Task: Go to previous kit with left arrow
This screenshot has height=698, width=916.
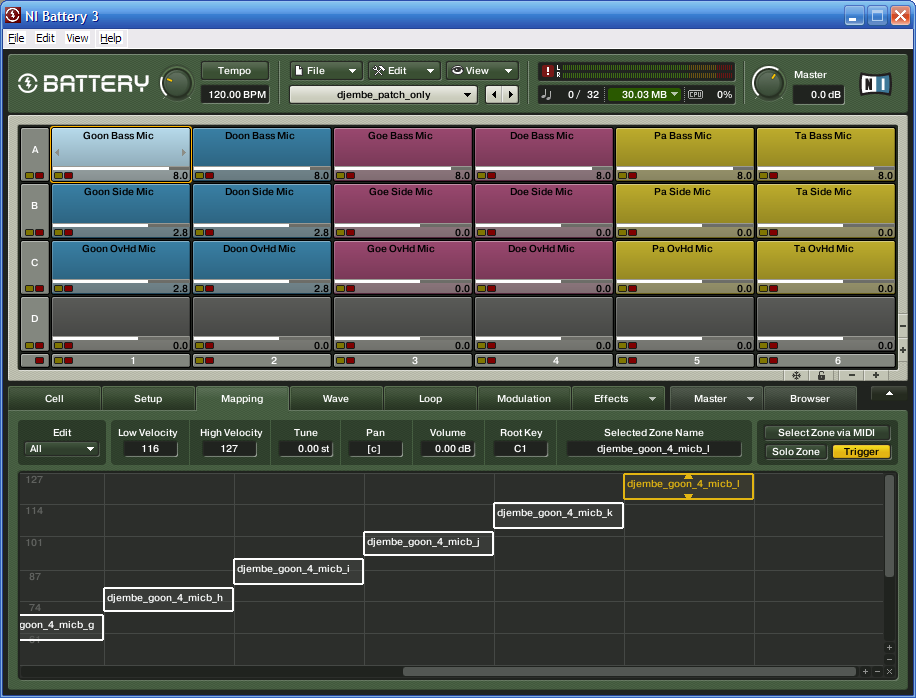Action: coord(494,95)
